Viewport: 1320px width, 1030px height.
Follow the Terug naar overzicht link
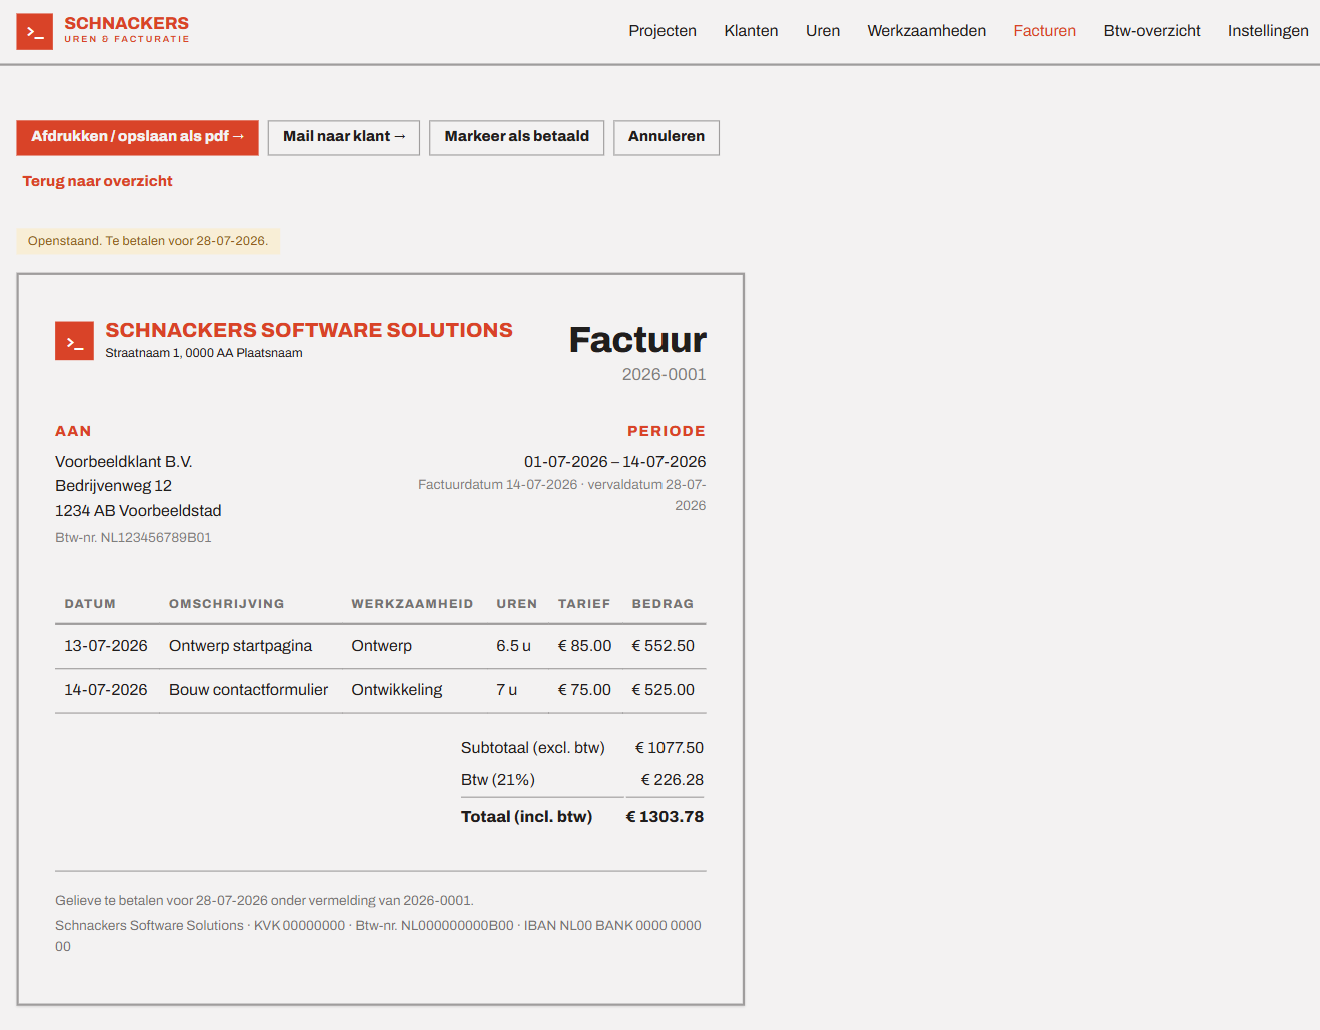[97, 181]
